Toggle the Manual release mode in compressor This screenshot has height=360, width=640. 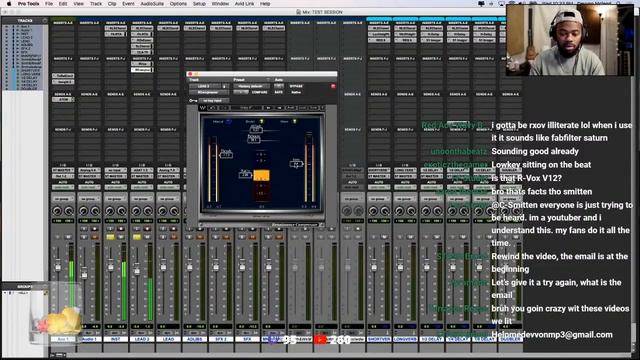[x=229, y=121]
